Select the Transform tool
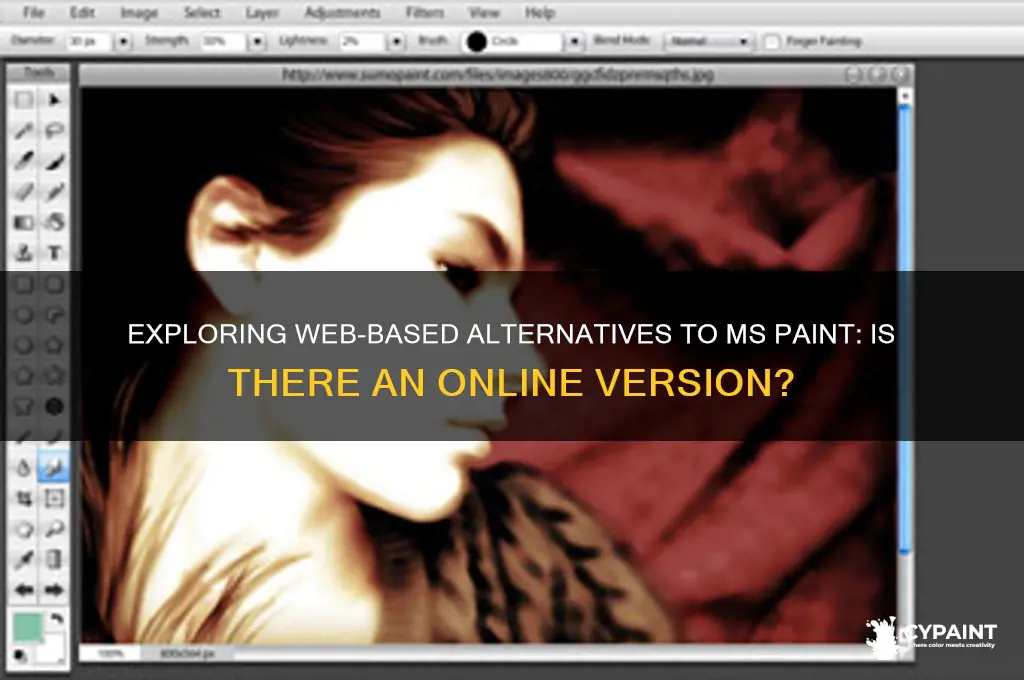The height and width of the screenshot is (680, 1024). [x=54, y=498]
